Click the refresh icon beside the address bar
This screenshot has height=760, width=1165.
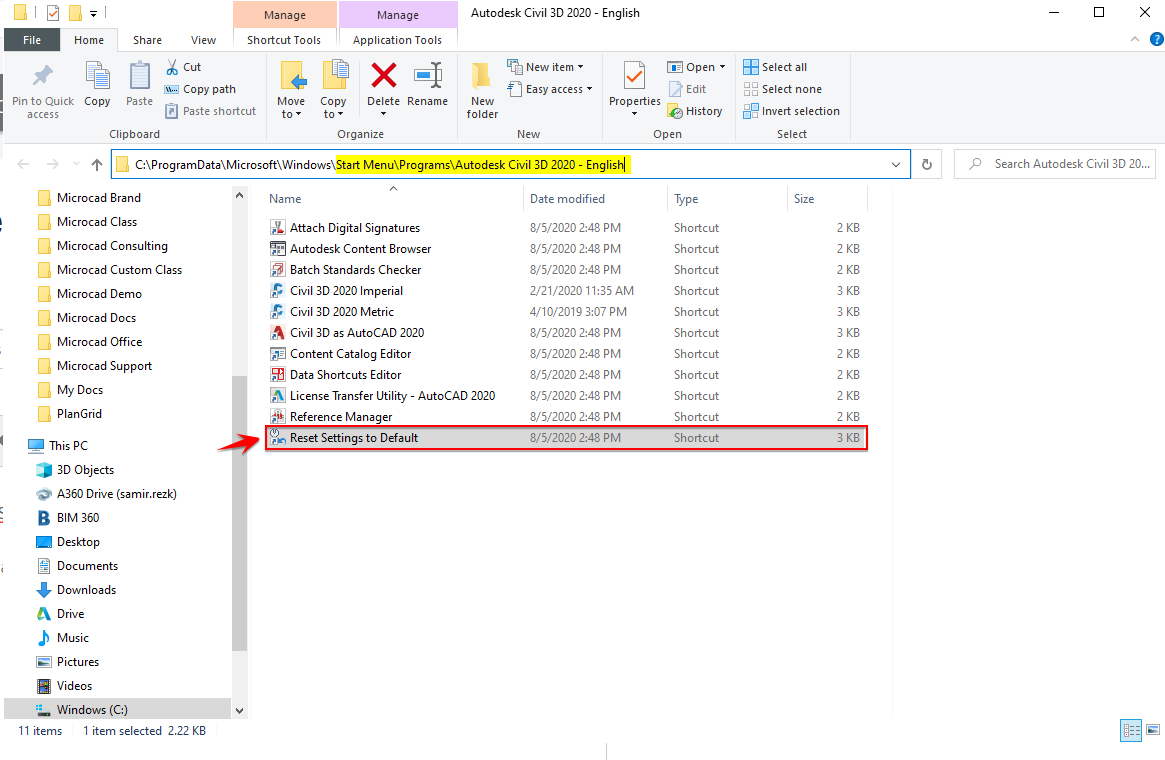(926, 164)
